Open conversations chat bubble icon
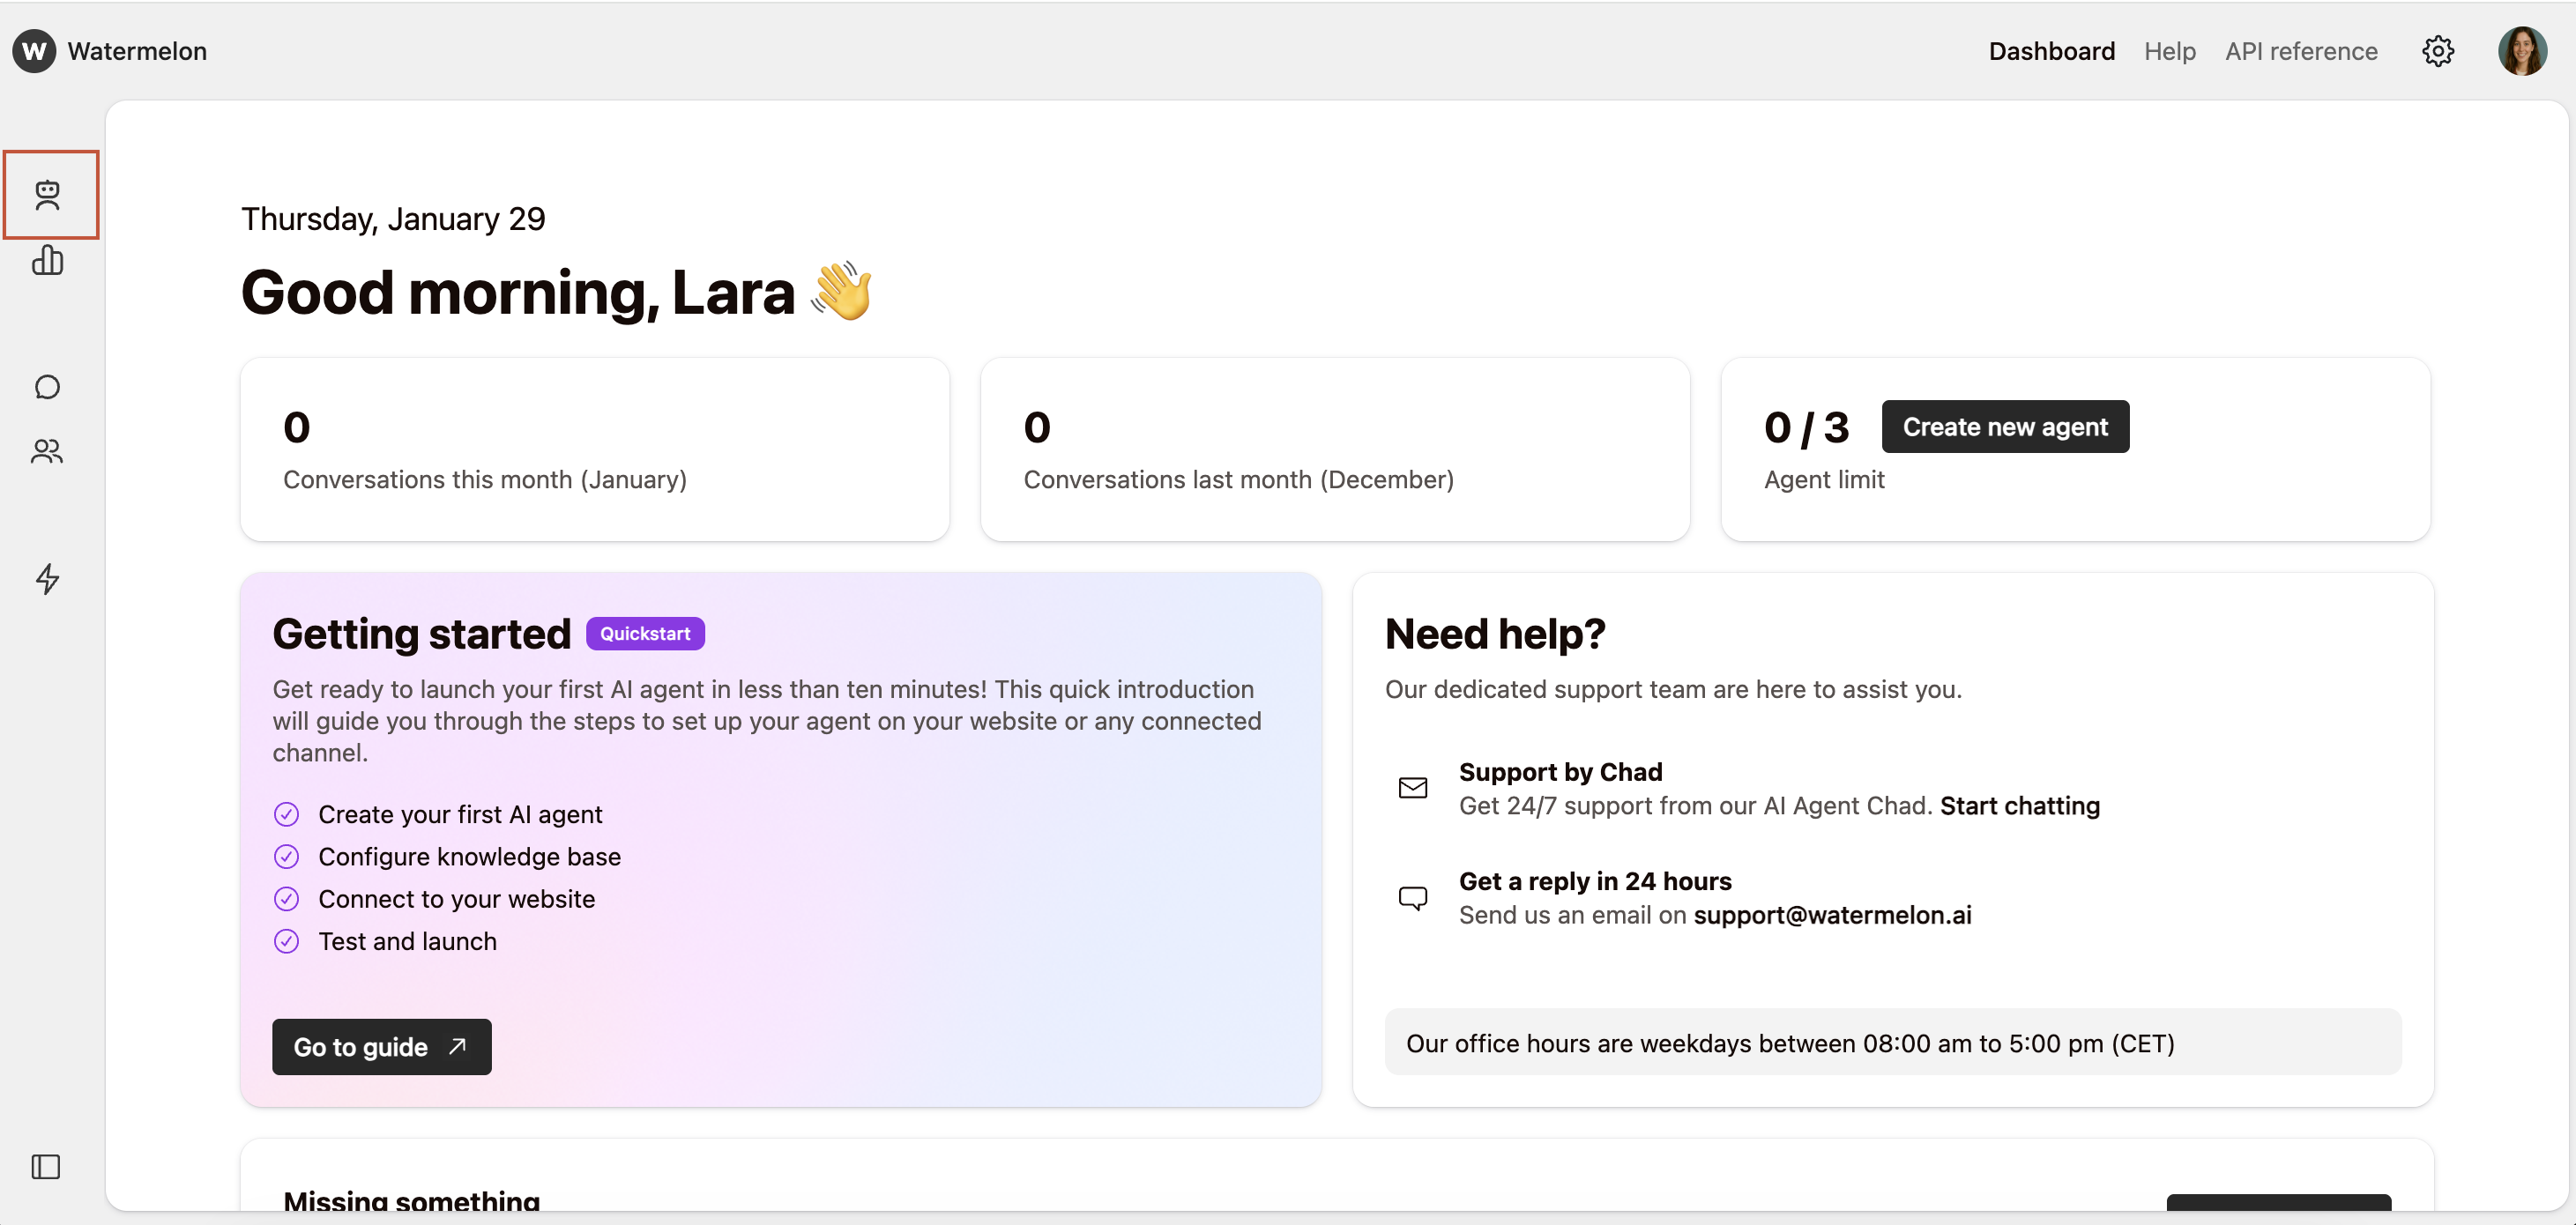The width and height of the screenshot is (2576, 1225). click(48, 387)
